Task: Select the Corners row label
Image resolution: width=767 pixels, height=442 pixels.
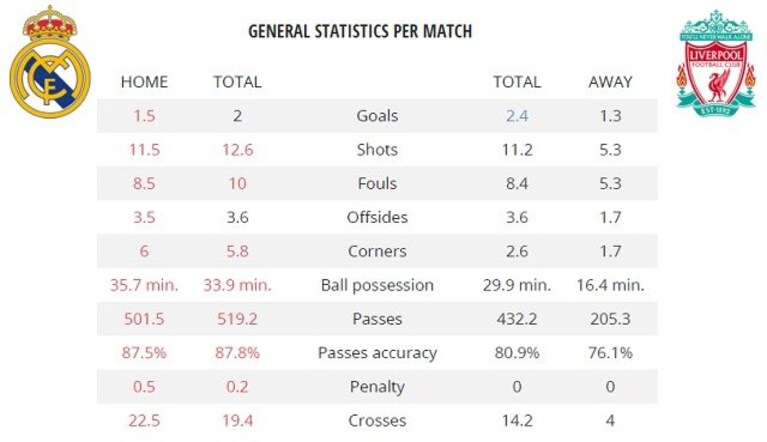Action: point(377,251)
